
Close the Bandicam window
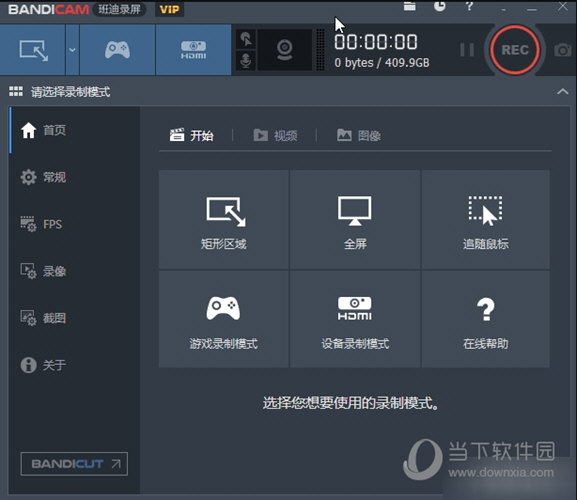[563, 6]
